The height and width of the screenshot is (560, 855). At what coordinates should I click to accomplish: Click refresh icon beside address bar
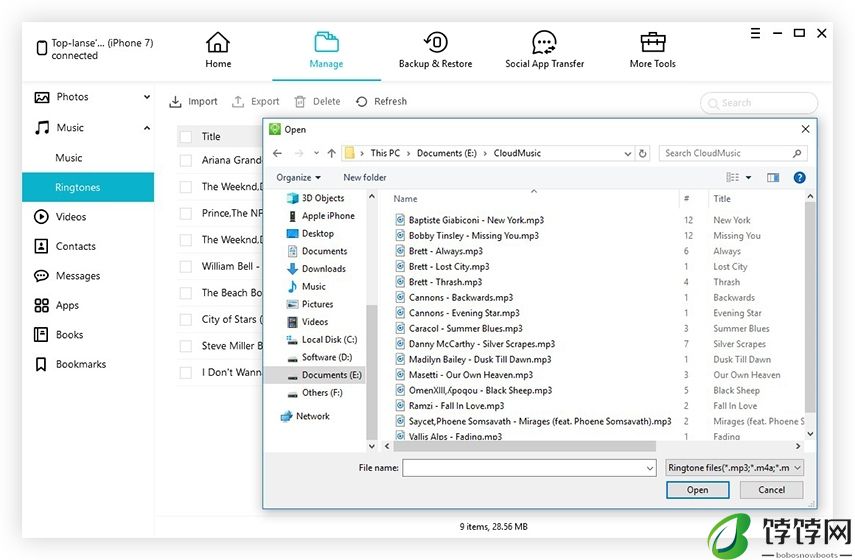643,154
